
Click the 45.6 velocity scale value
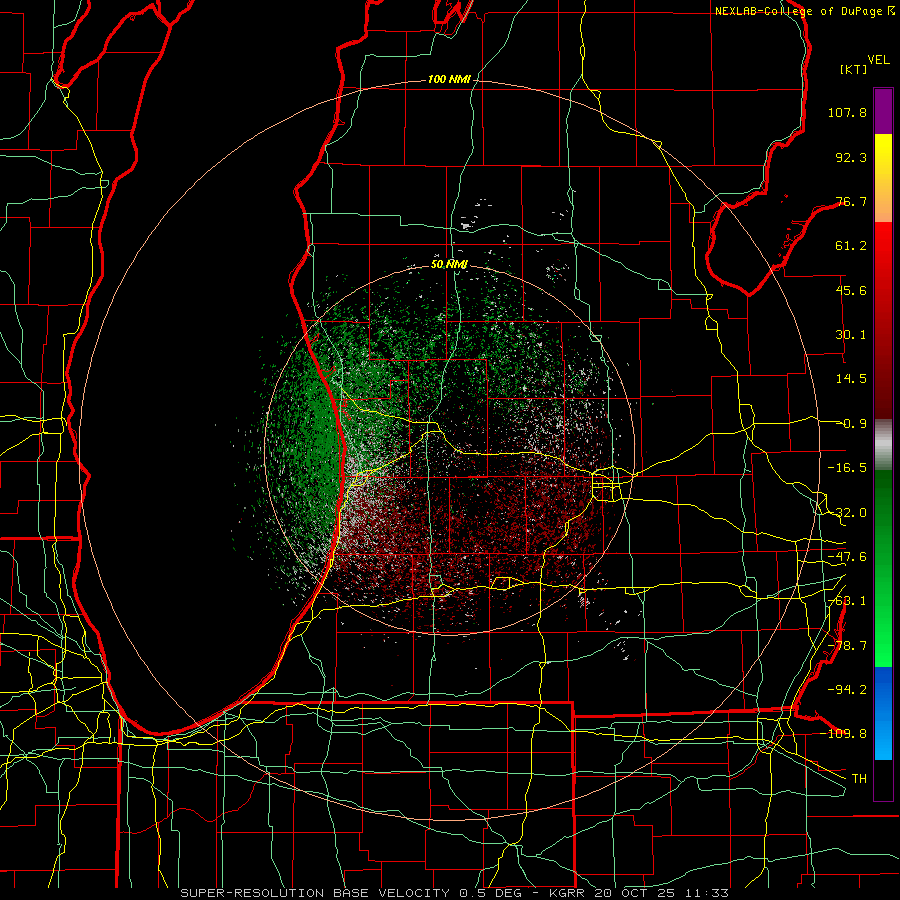(851, 290)
